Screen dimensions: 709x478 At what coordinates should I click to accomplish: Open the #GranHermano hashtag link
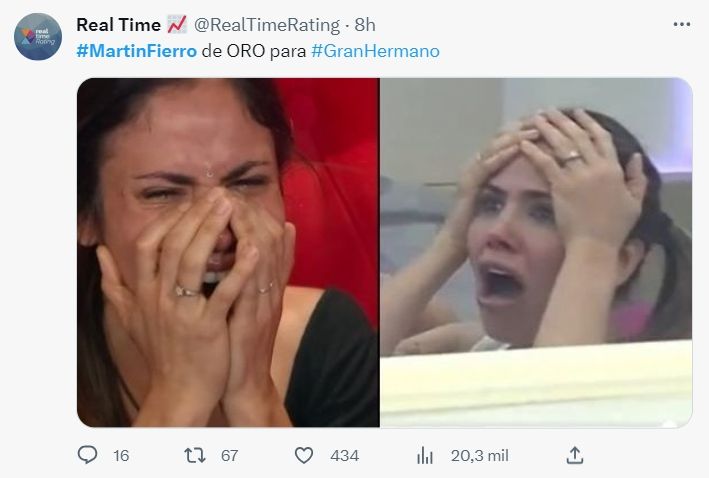375,50
